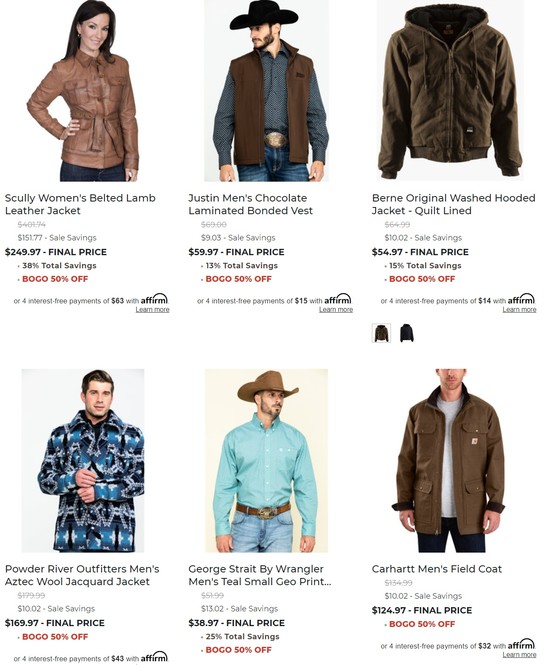Click Powder River Outfitters Aztec Wool Jacket title
Viewport: 550px width, 665px height.
pyautogui.click(x=82, y=575)
